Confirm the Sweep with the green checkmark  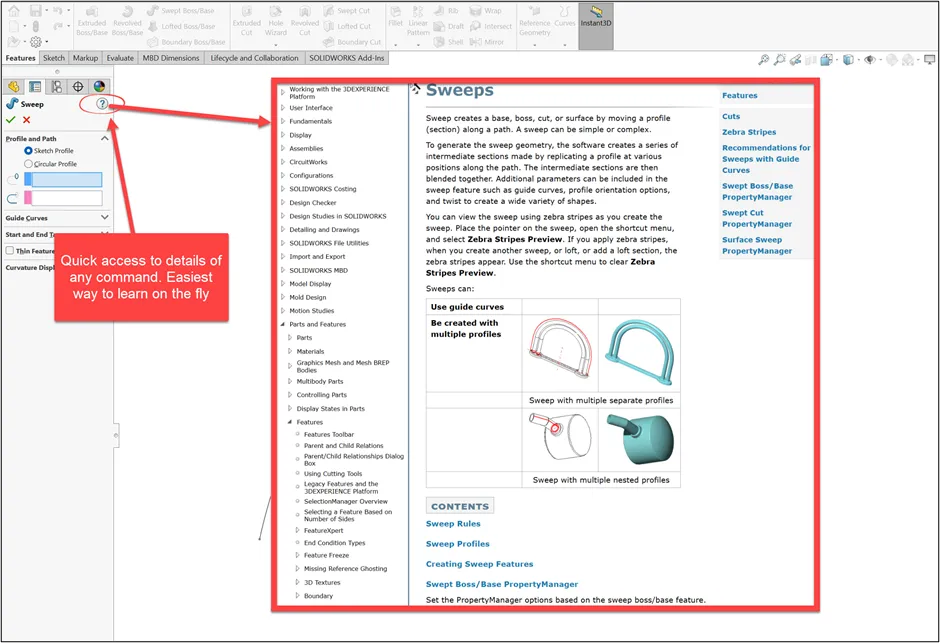(11, 120)
